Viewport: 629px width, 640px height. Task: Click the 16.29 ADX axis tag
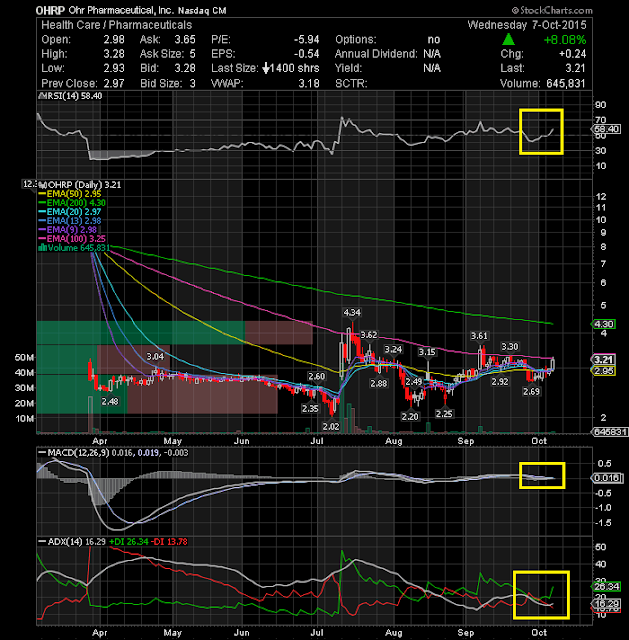(607, 603)
